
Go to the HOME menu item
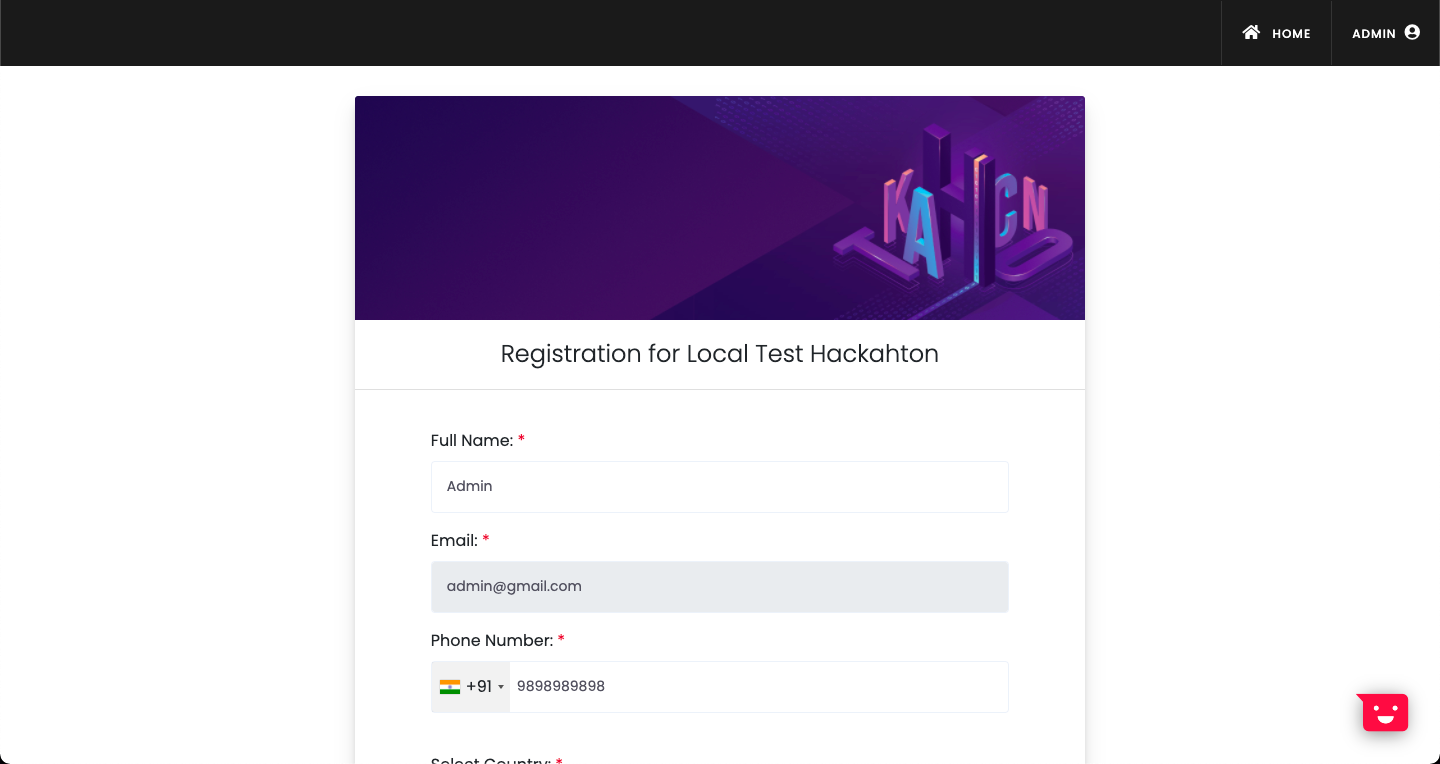(x=1290, y=34)
